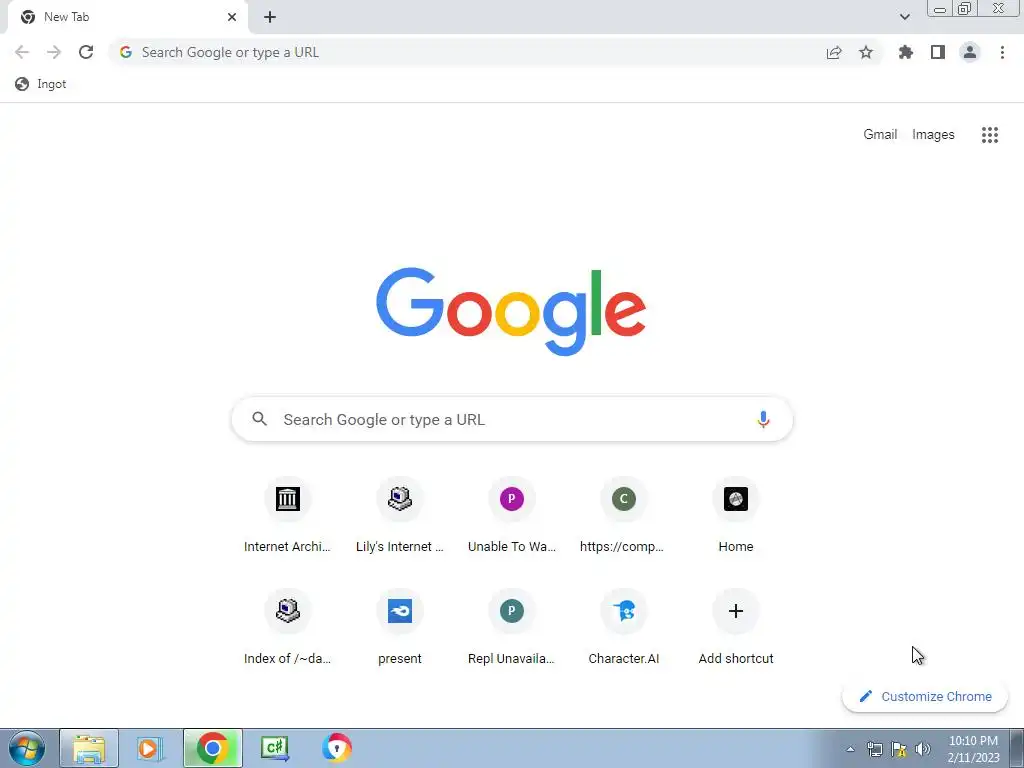Open the Index of /~da... shortcut
1024x768 pixels.
(287, 628)
